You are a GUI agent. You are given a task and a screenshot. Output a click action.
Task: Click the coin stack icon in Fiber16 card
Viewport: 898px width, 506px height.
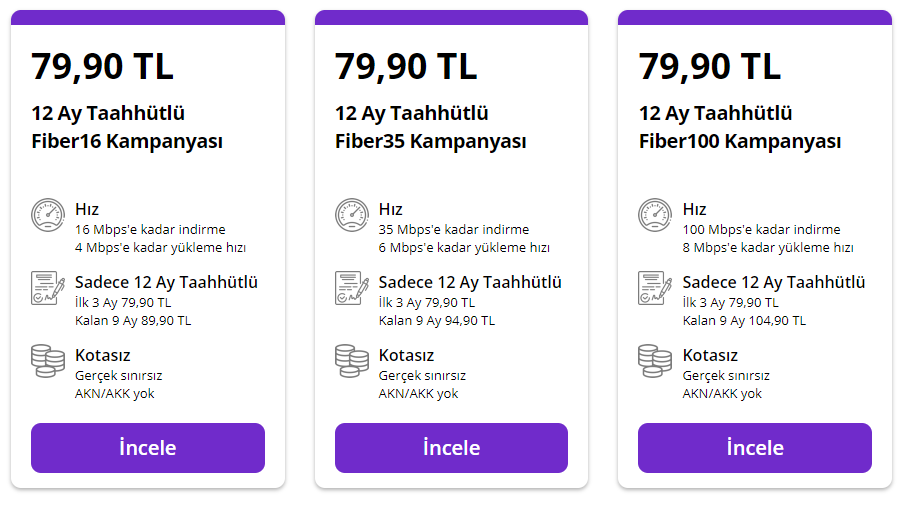48,361
